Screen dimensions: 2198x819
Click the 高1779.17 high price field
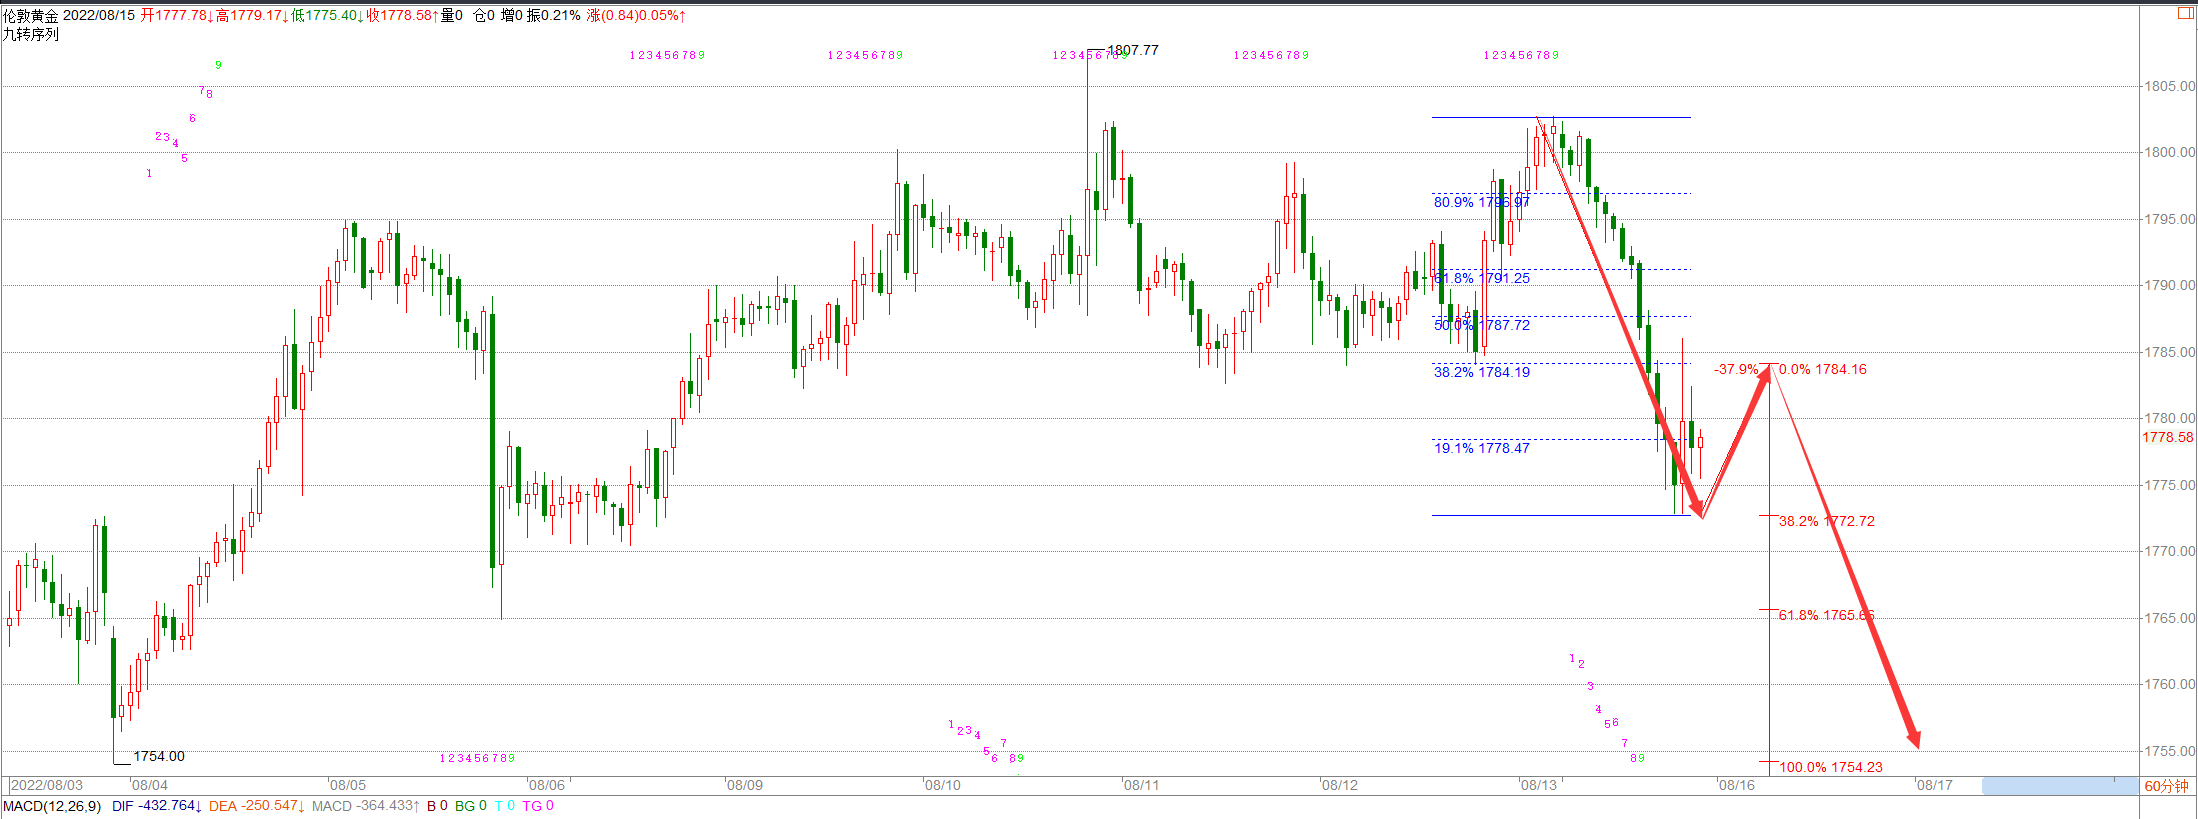click(252, 16)
